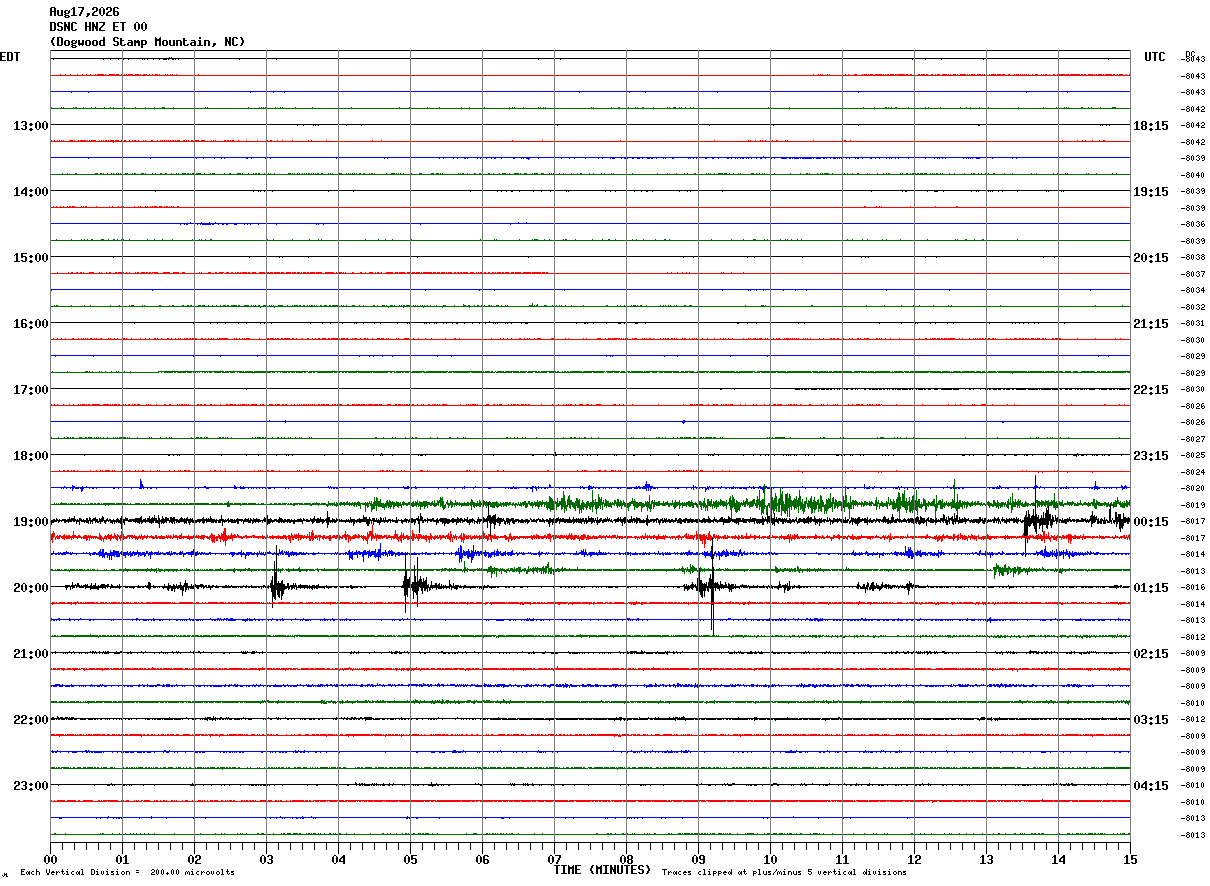Click the 13:00 EDT time label

[x=30, y=126]
